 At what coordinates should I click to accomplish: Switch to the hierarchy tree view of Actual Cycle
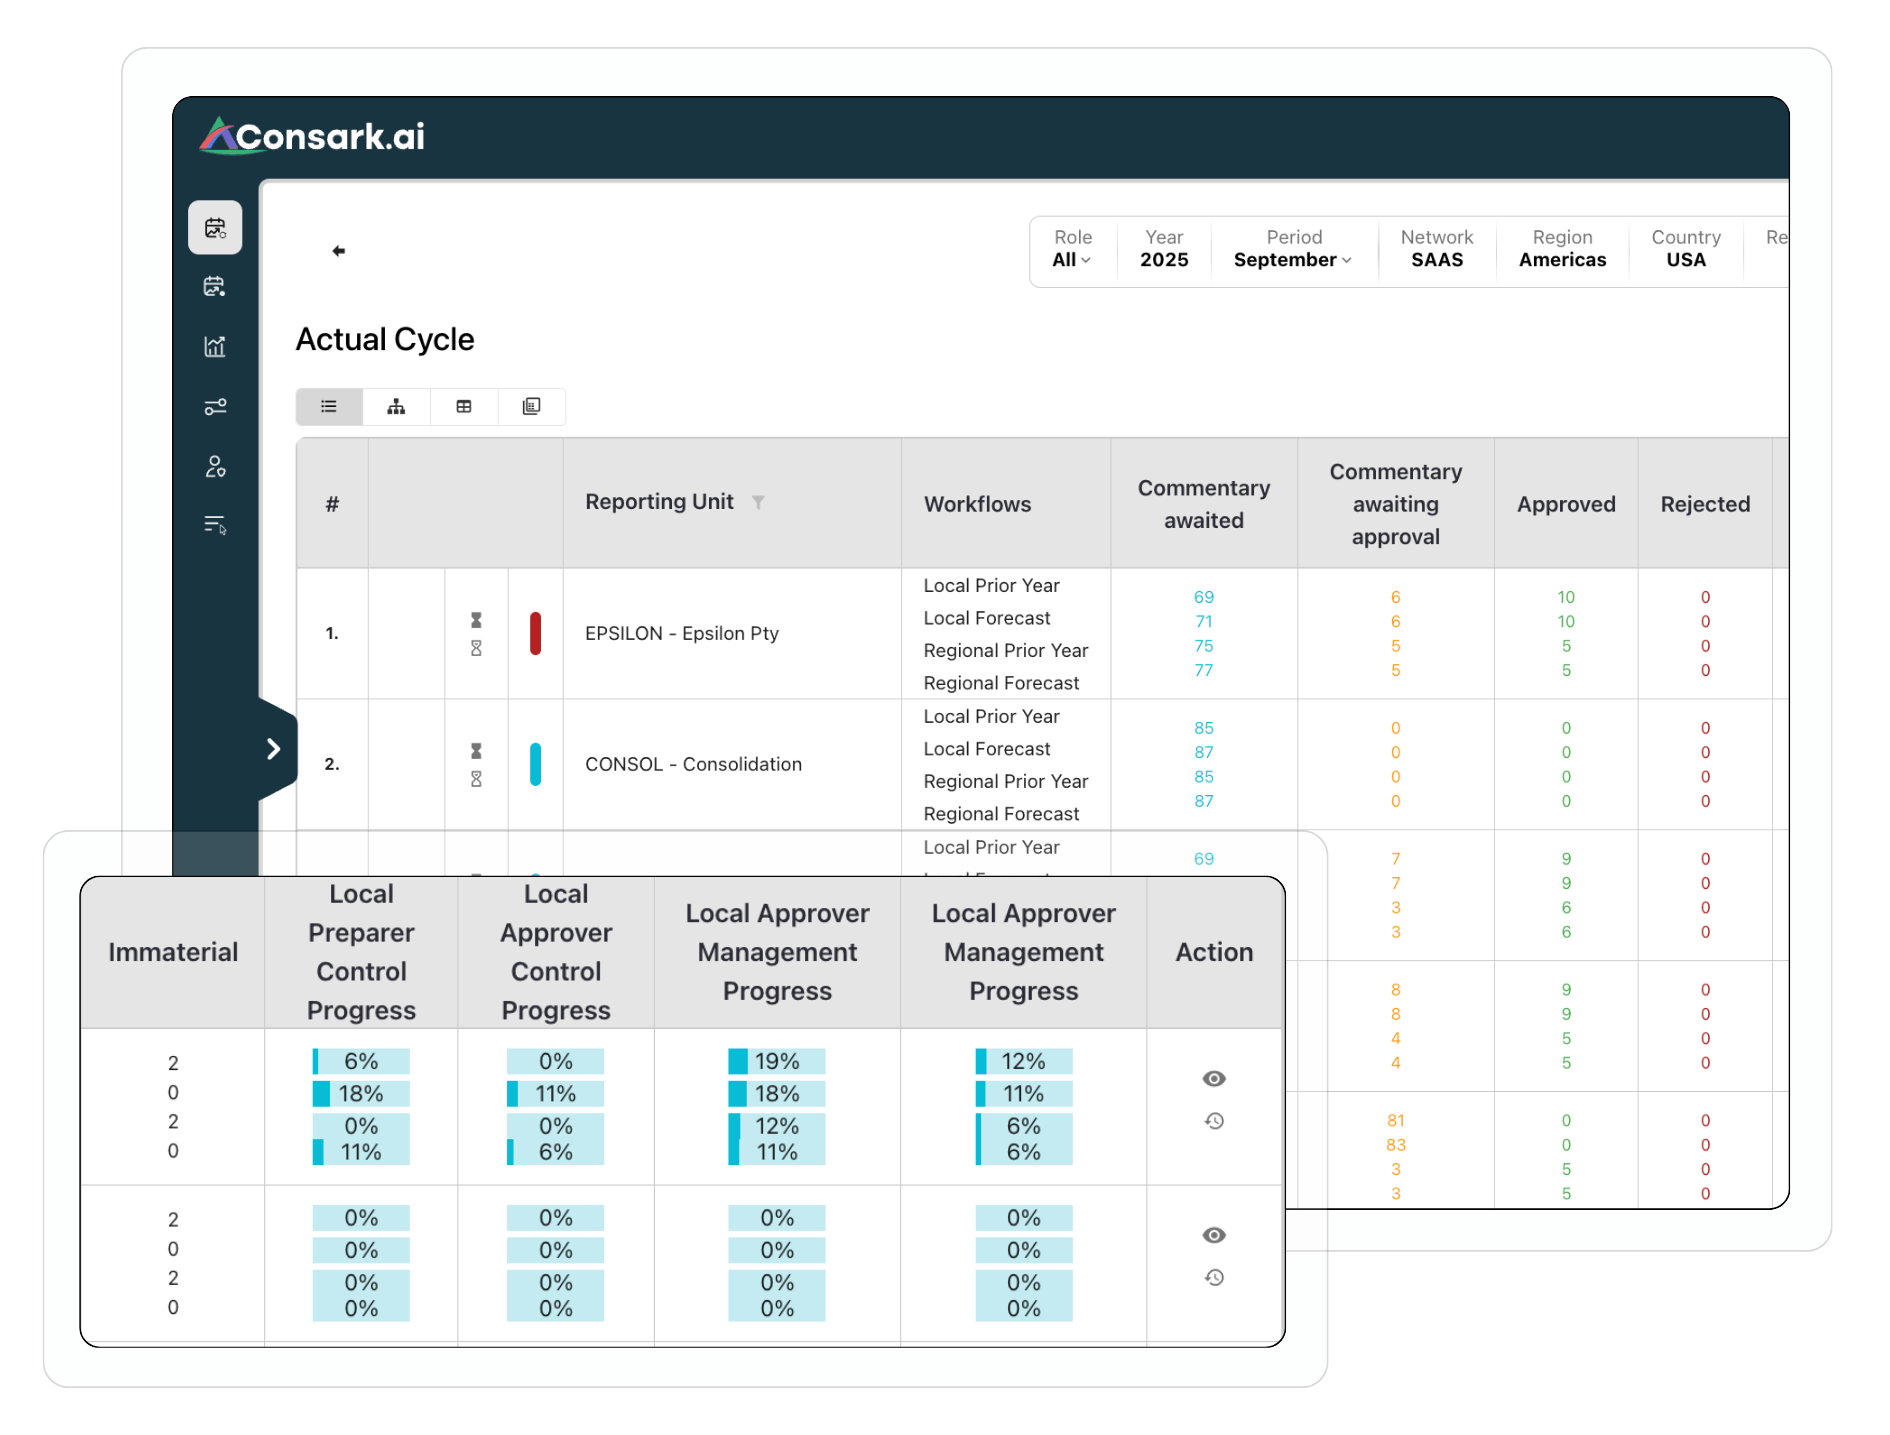tap(396, 406)
